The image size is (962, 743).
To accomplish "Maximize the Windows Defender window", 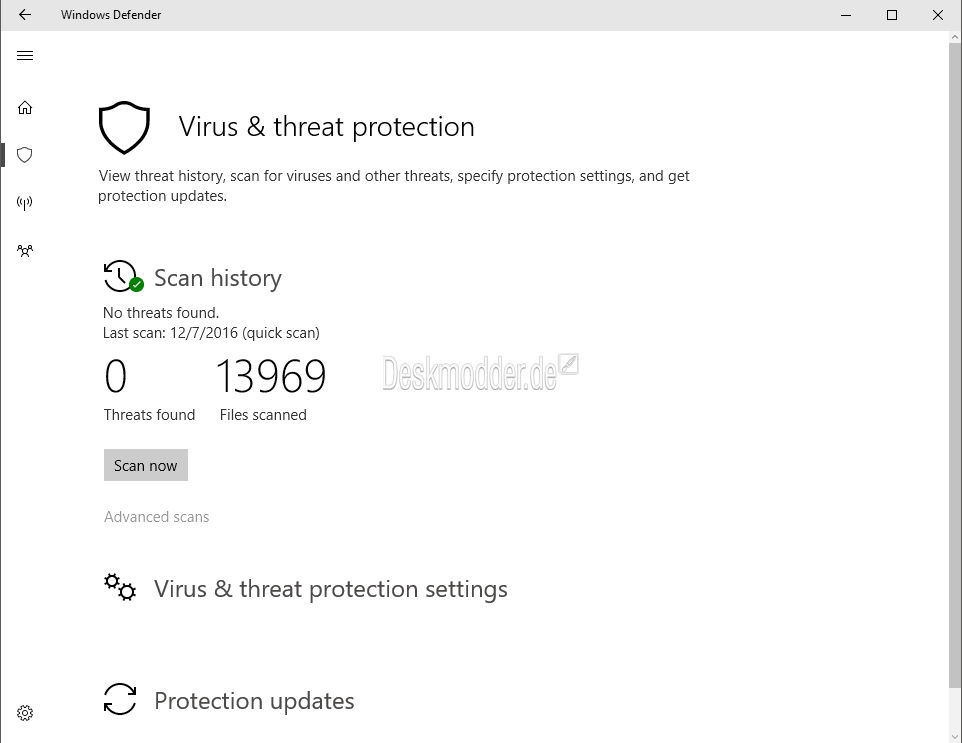I will coord(892,15).
